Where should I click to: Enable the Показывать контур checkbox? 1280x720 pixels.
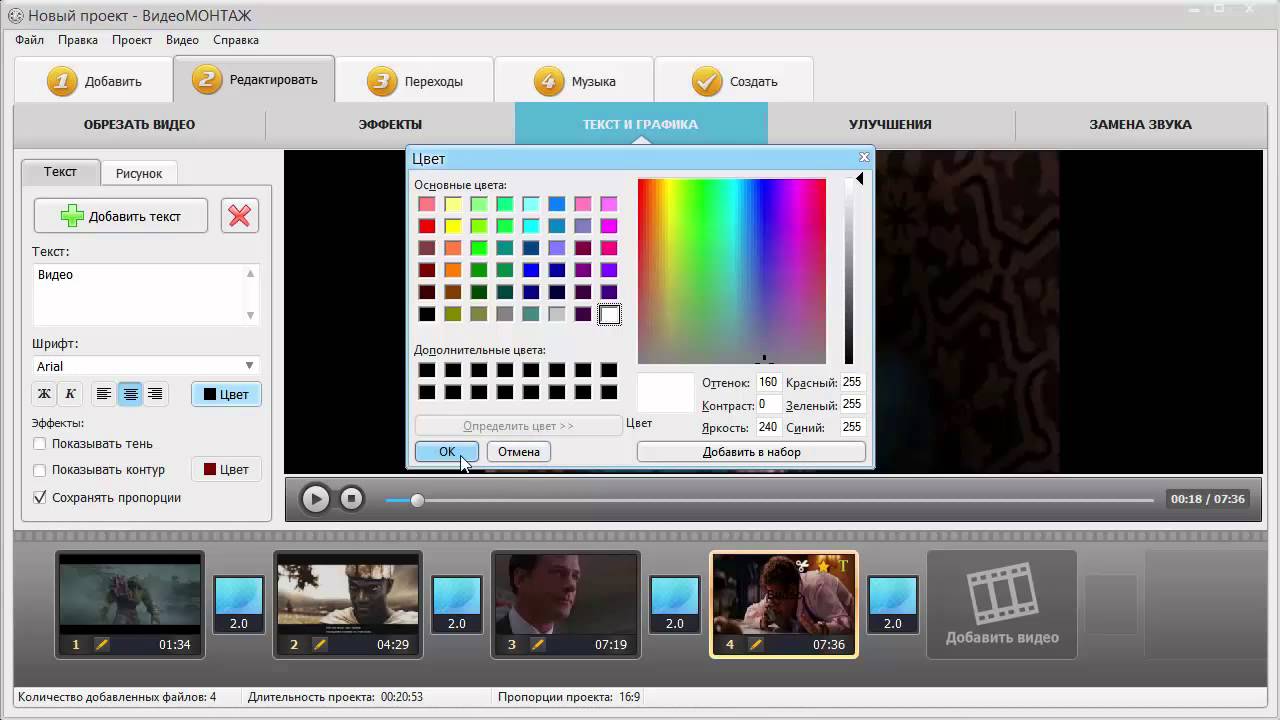coord(40,470)
